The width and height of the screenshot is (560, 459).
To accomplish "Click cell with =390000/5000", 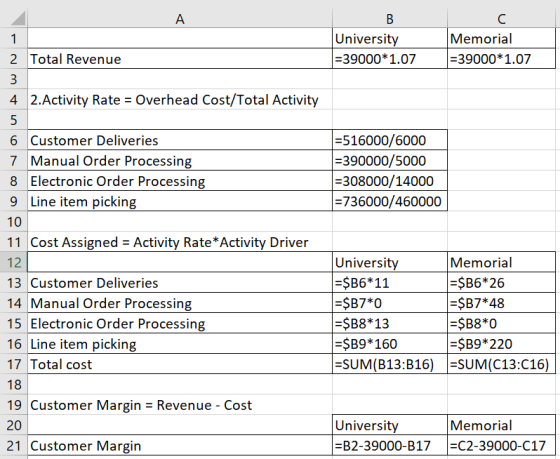I will [x=390, y=161].
